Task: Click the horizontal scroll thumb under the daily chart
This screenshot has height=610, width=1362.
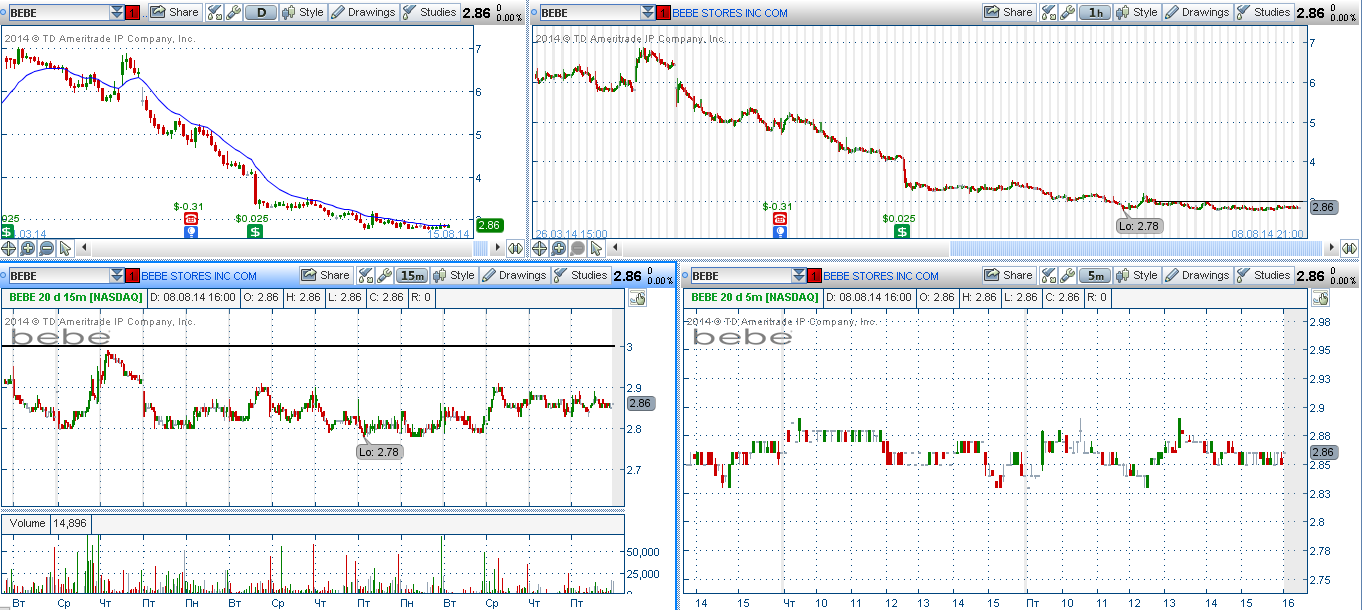Action: [478, 248]
